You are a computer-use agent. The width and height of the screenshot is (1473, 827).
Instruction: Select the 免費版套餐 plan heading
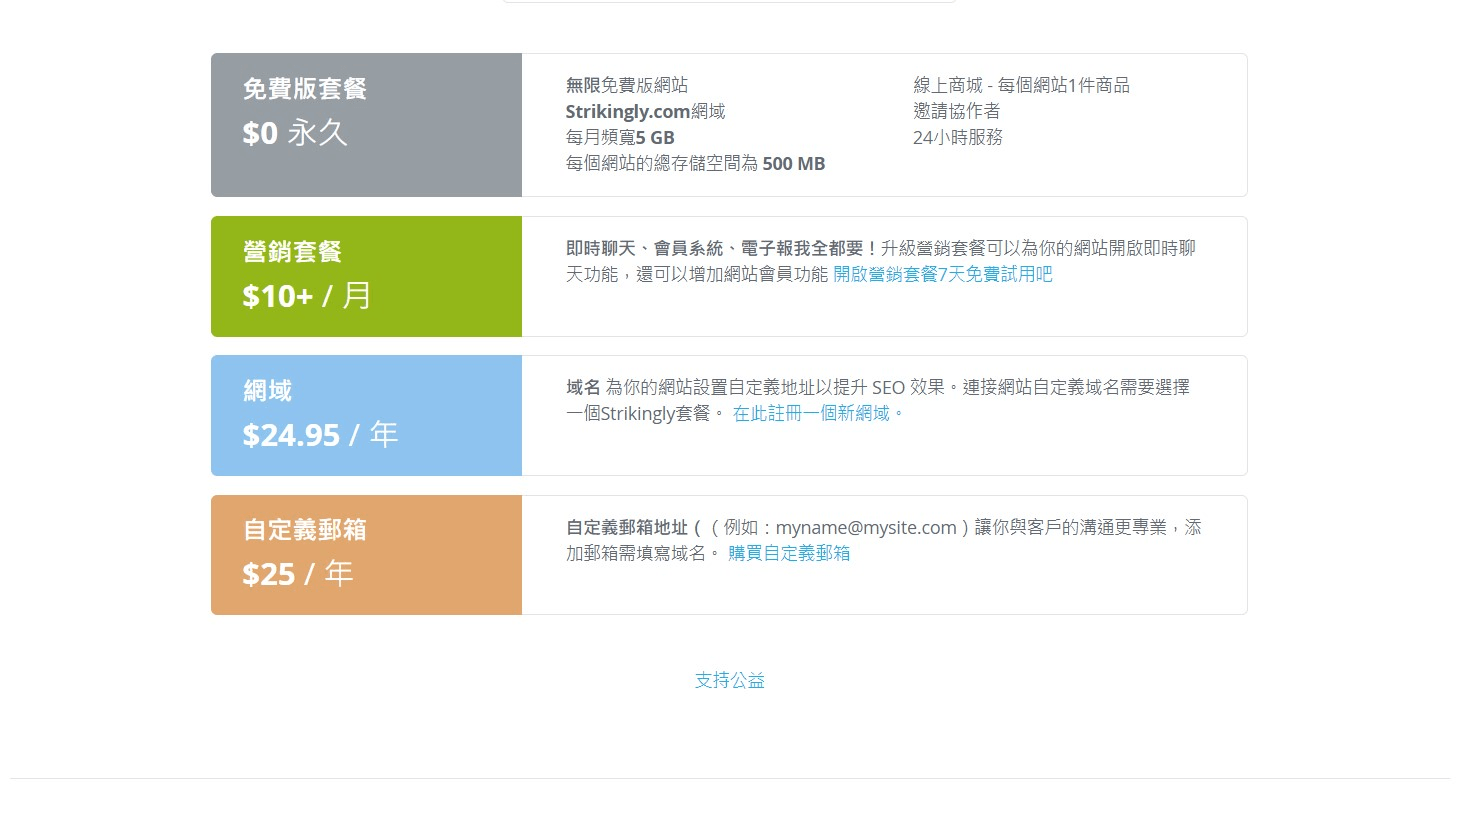305,89
